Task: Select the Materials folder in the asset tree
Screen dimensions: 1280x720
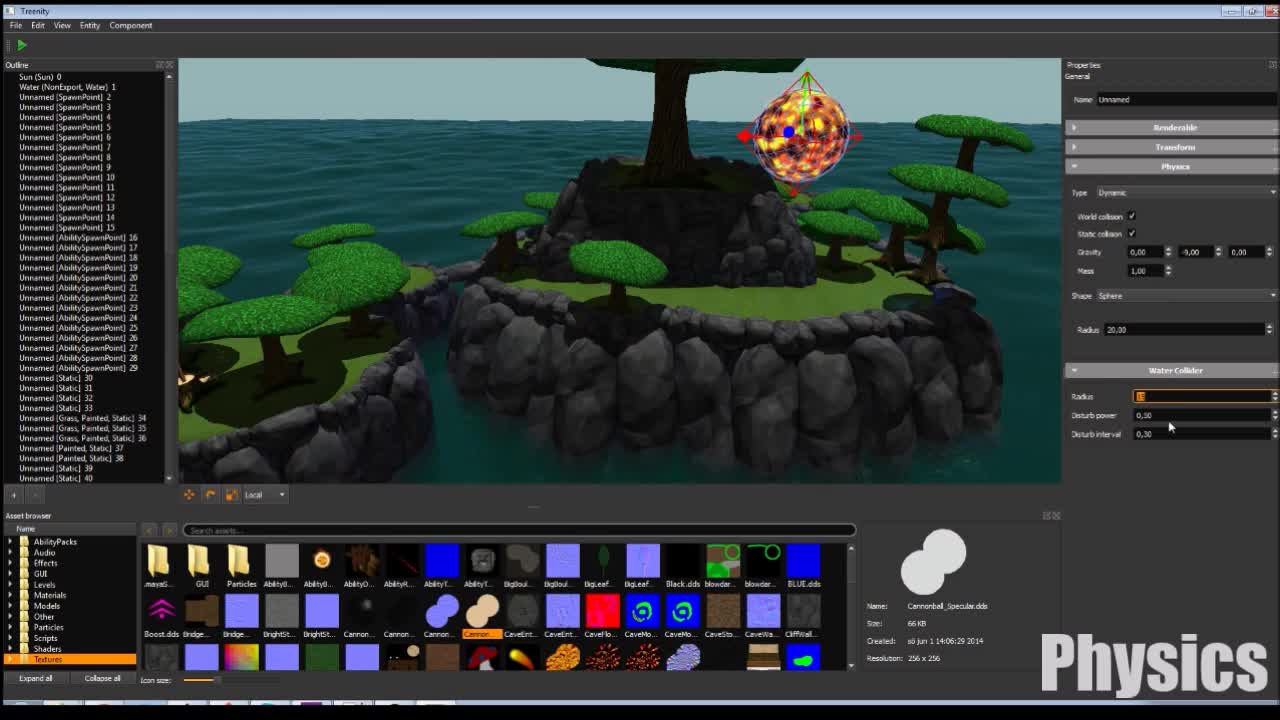Action: pos(50,595)
